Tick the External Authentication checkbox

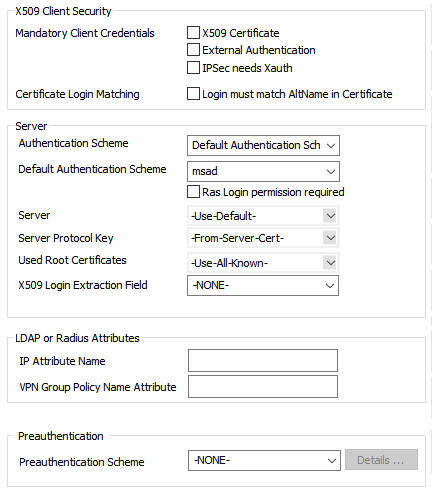tap(193, 50)
